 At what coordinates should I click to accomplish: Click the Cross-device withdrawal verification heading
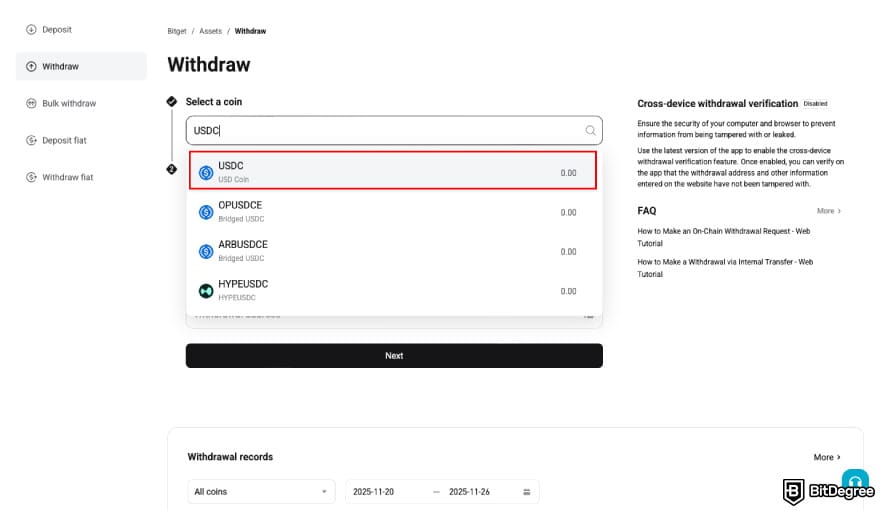[717, 104]
